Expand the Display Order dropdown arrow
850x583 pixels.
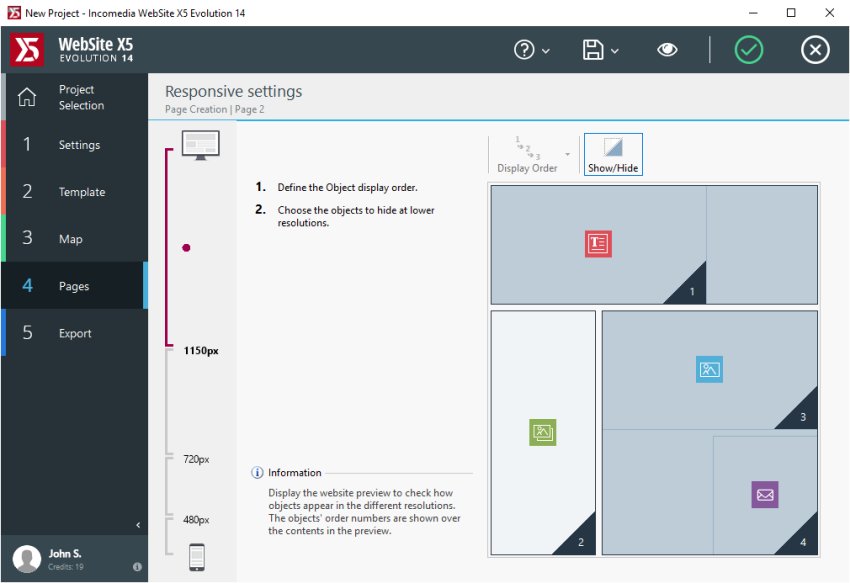pos(568,155)
